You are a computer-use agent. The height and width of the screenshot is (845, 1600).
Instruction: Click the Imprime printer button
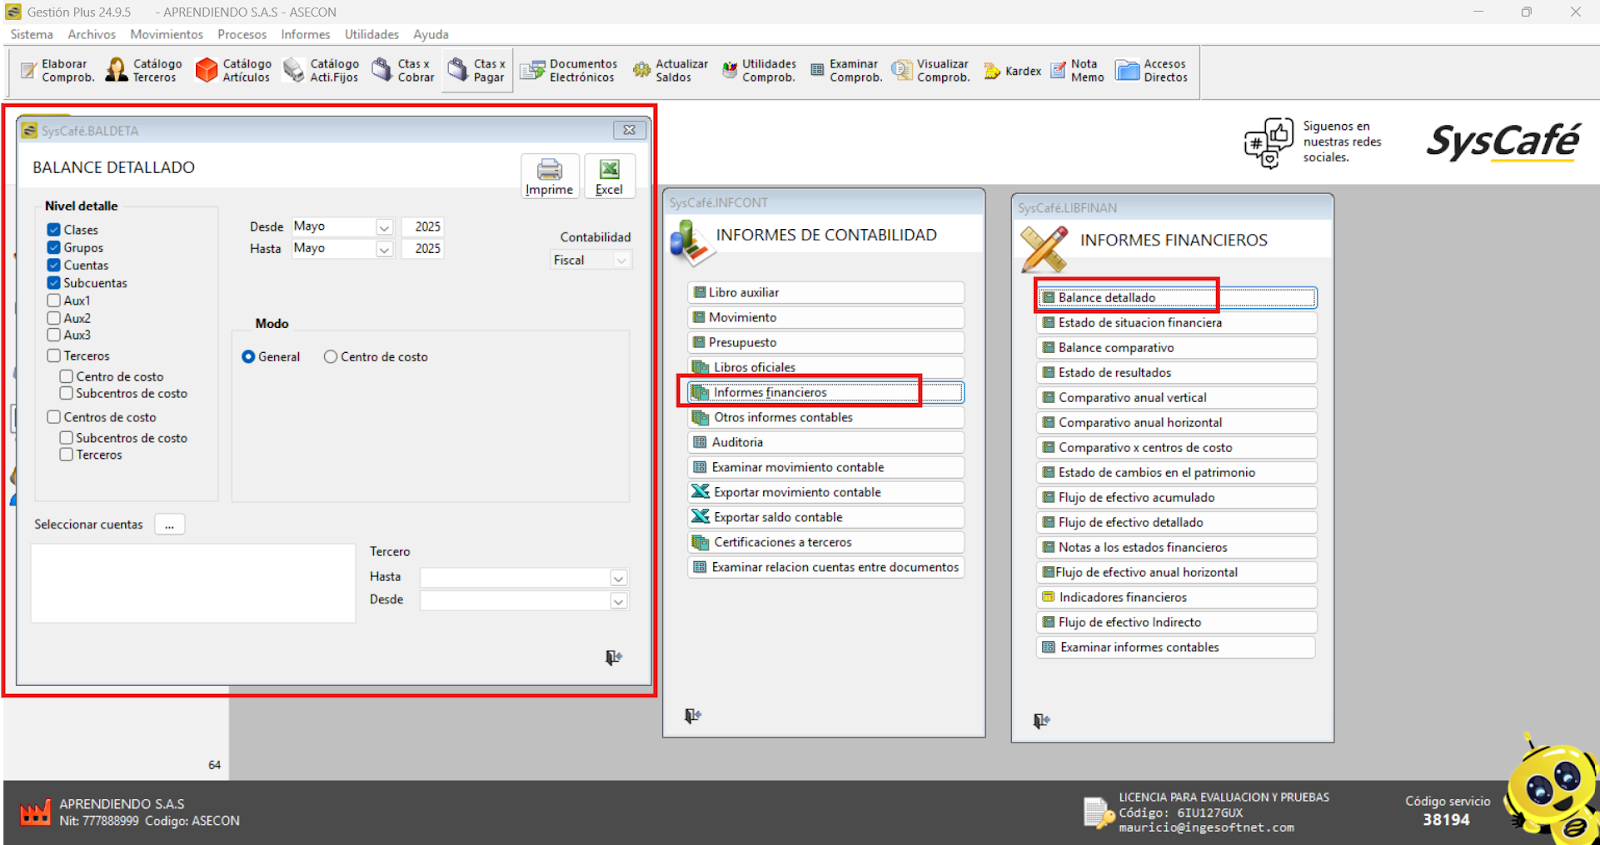tap(549, 177)
